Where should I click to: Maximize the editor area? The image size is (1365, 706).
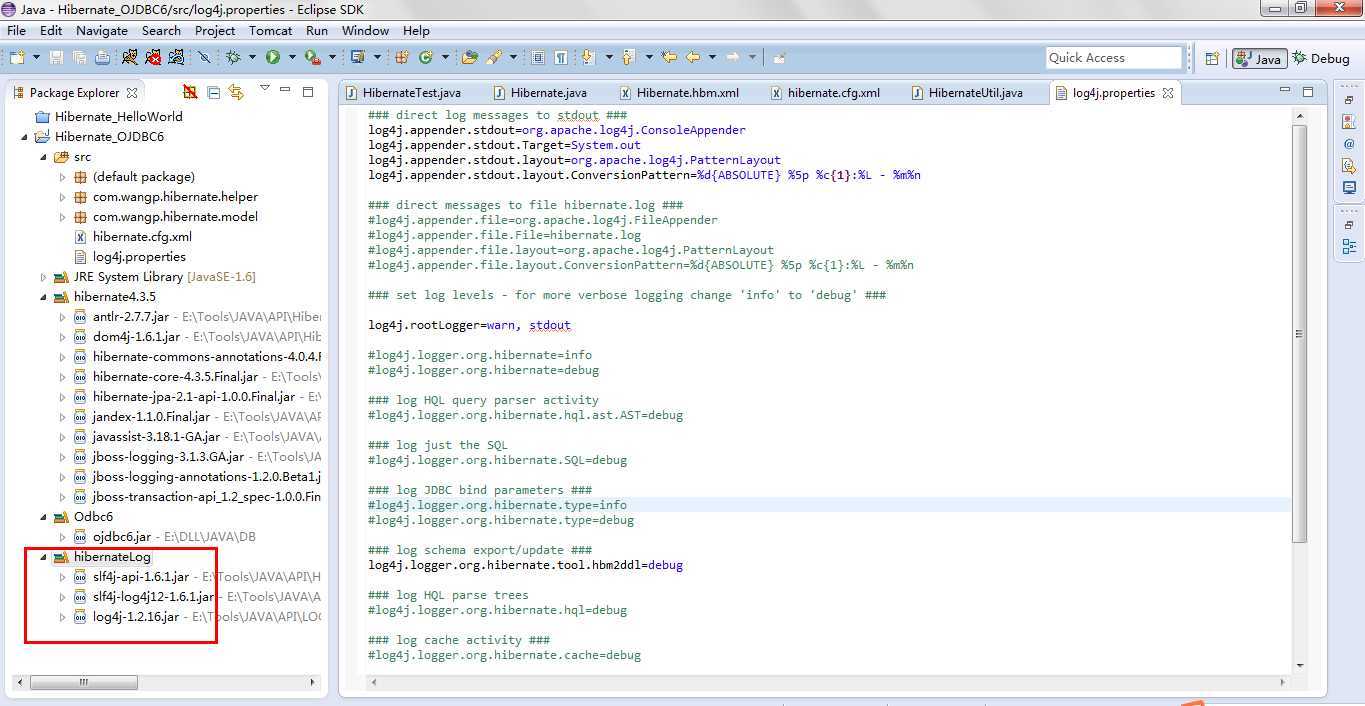tap(1307, 91)
